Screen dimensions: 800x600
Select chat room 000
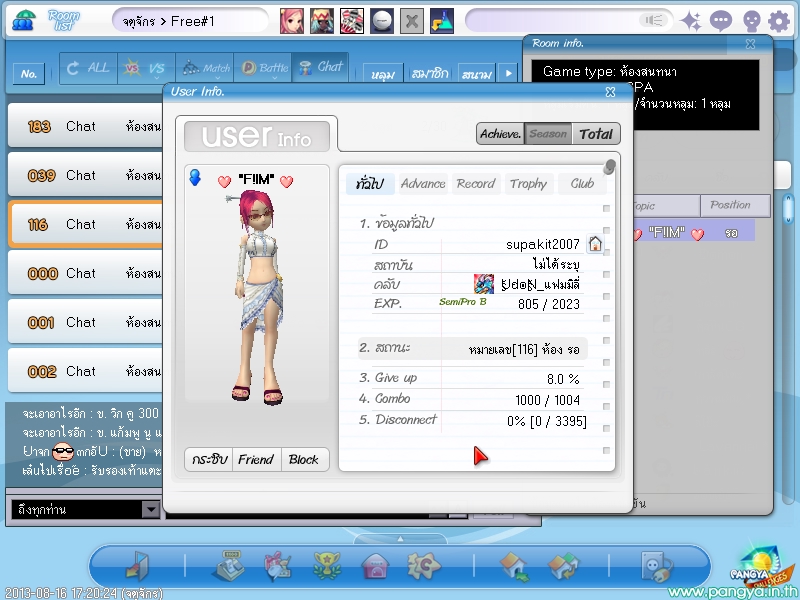click(x=86, y=273)
